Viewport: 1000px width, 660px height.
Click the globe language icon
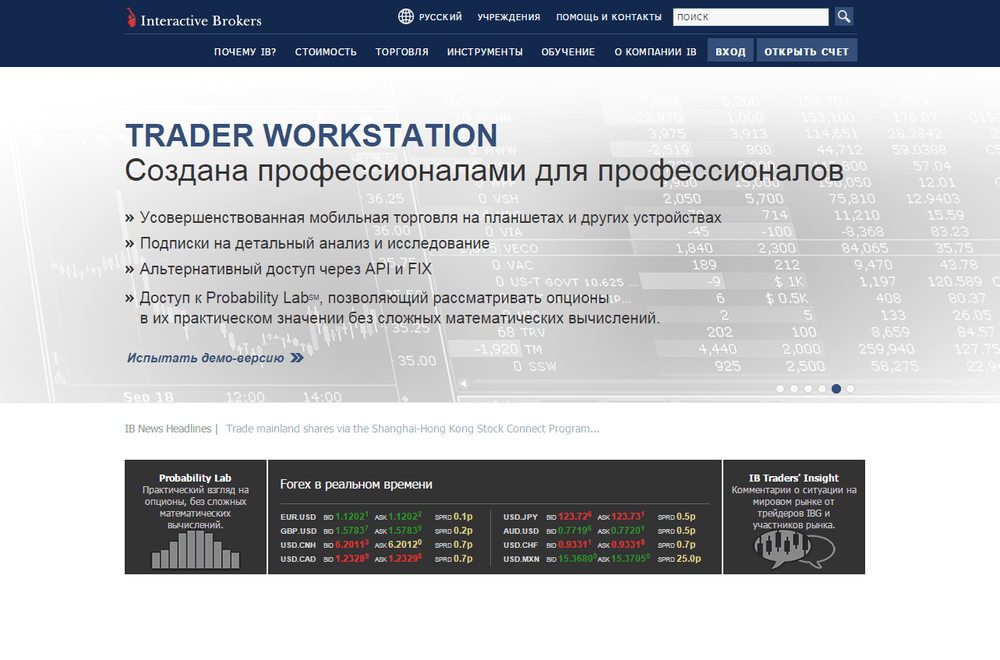pyautogui.click(x=406, y=17)
